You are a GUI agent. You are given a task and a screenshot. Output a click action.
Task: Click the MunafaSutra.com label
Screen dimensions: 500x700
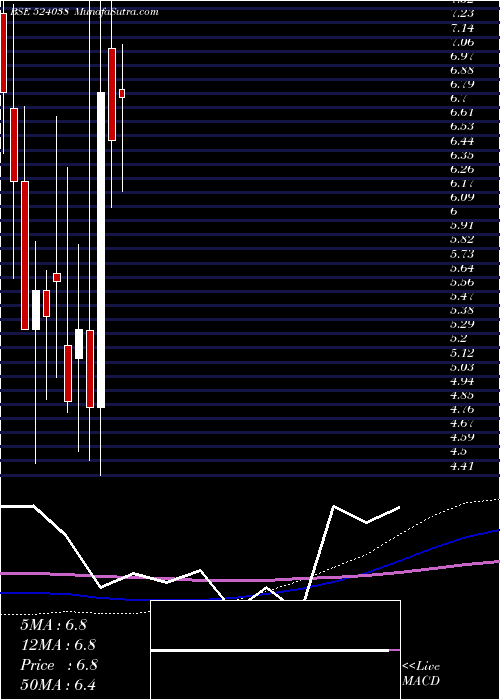[x=116, y=12]
